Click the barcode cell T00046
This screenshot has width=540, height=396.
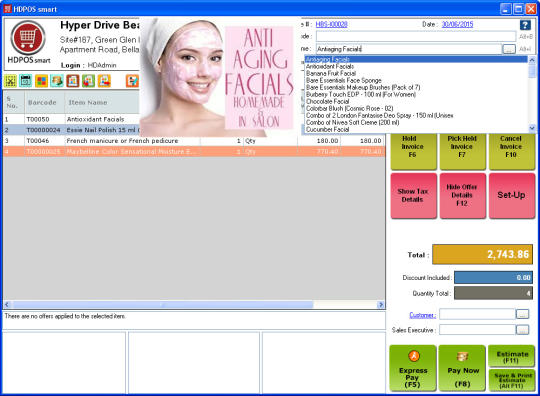44,140
